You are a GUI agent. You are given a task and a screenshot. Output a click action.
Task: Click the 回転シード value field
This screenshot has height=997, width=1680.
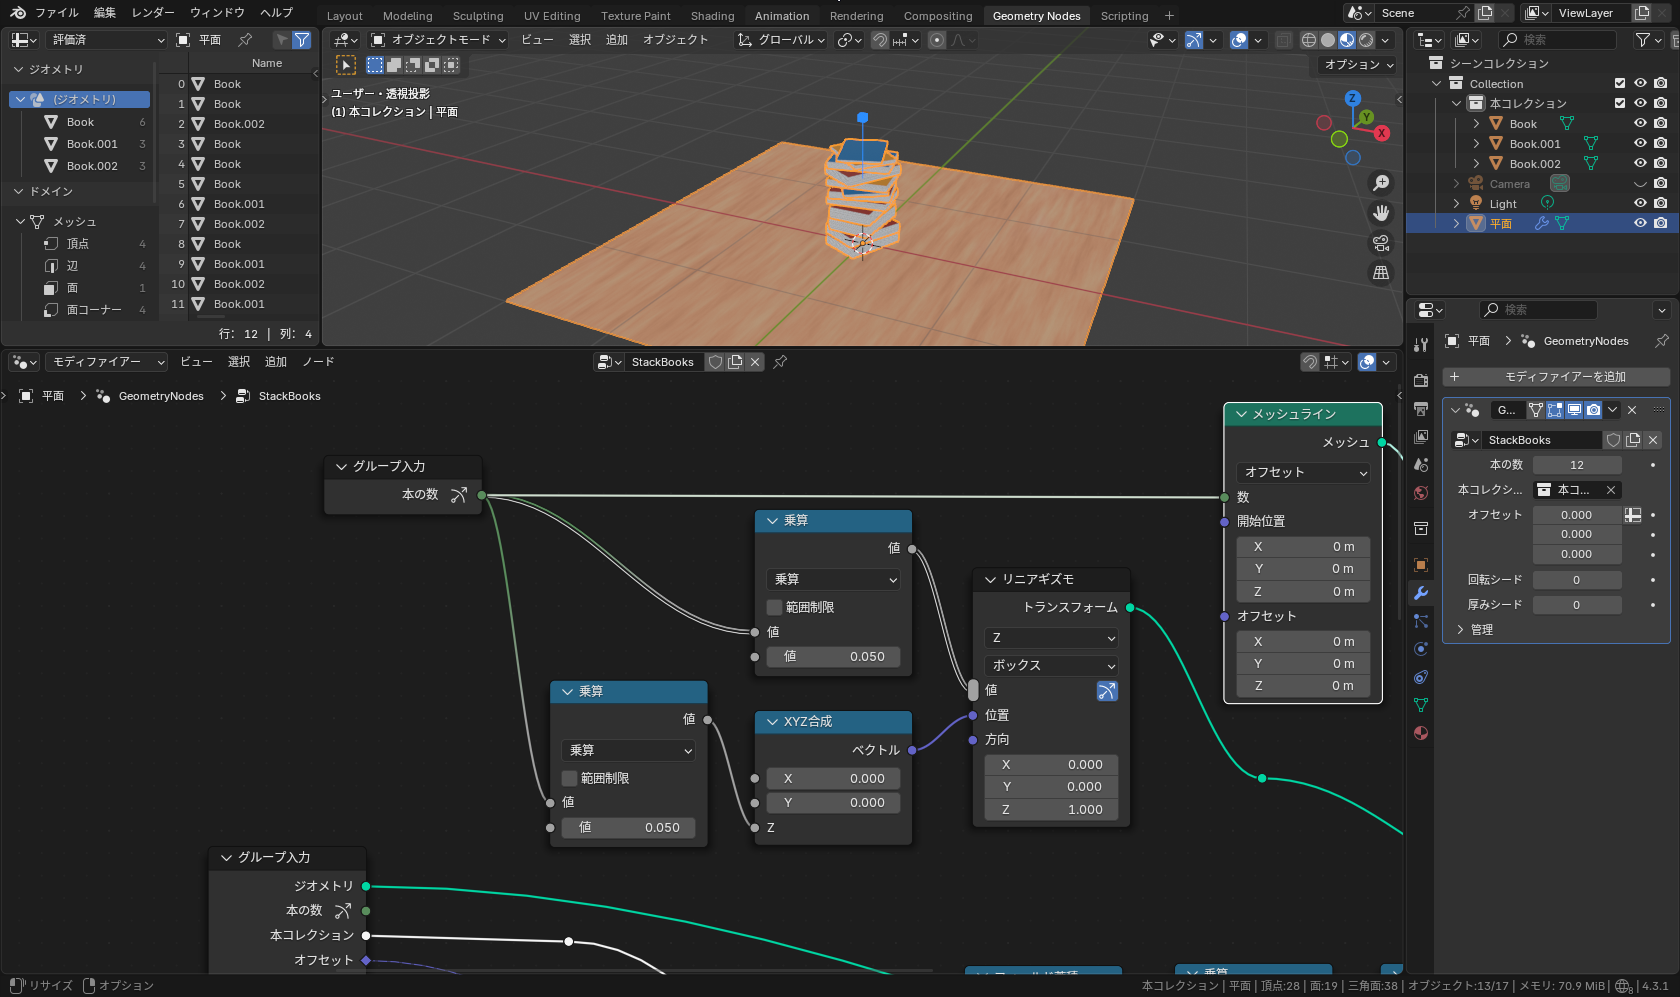[x=1577, y=580]
